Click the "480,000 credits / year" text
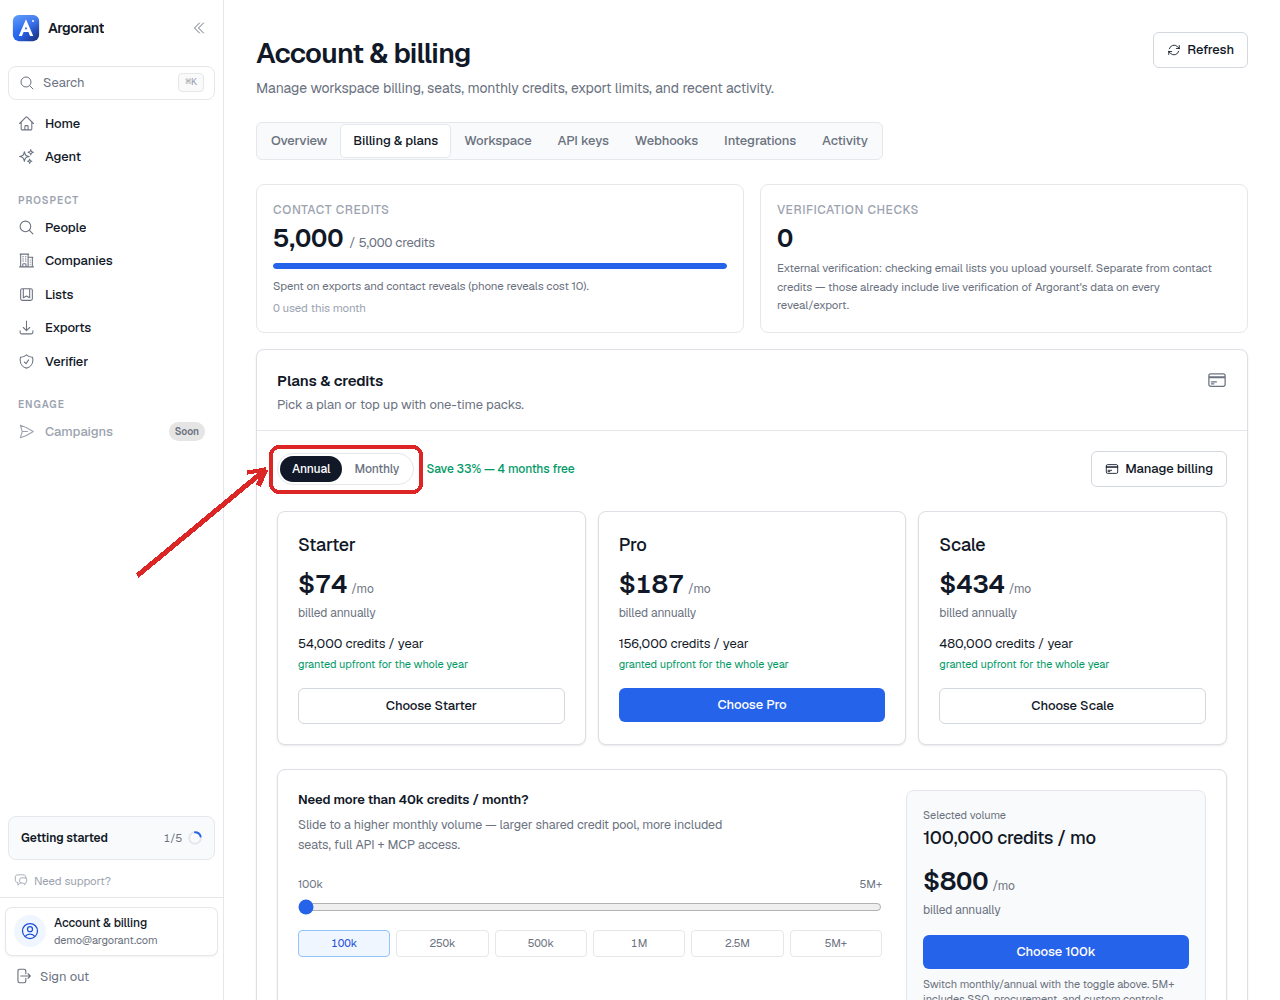The width and height of the screenshot is (1280, 1000). [1006, 644]
